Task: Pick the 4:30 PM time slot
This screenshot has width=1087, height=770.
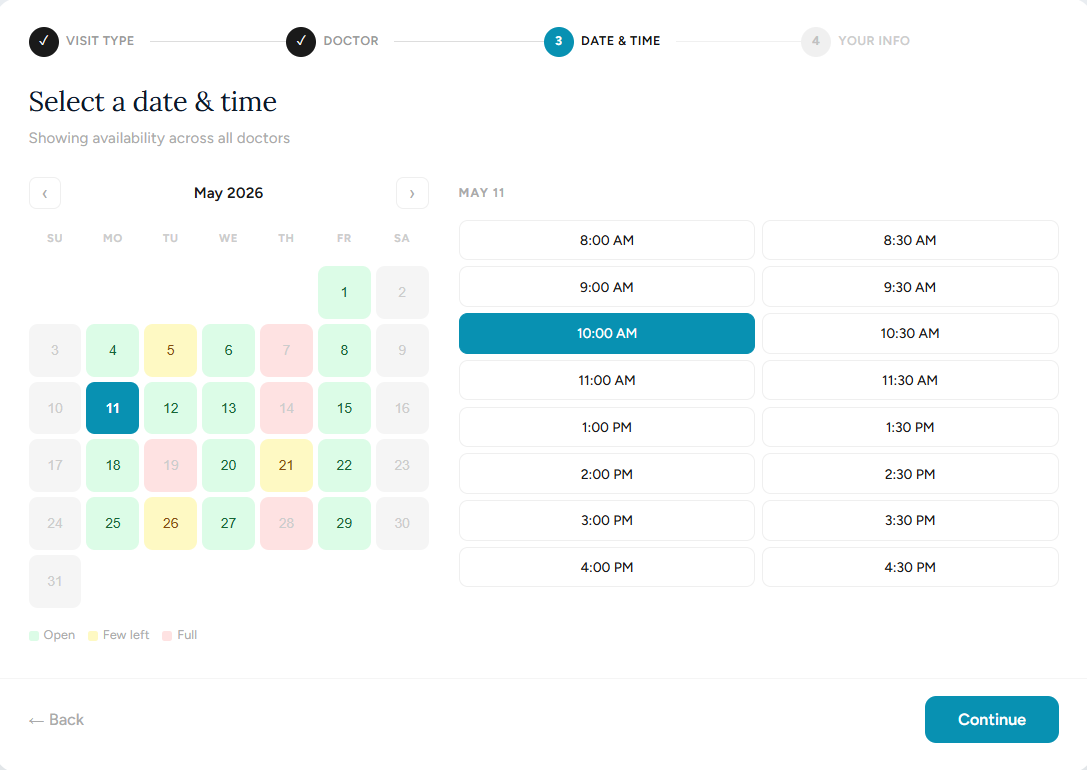Action: tap(909, 567)
